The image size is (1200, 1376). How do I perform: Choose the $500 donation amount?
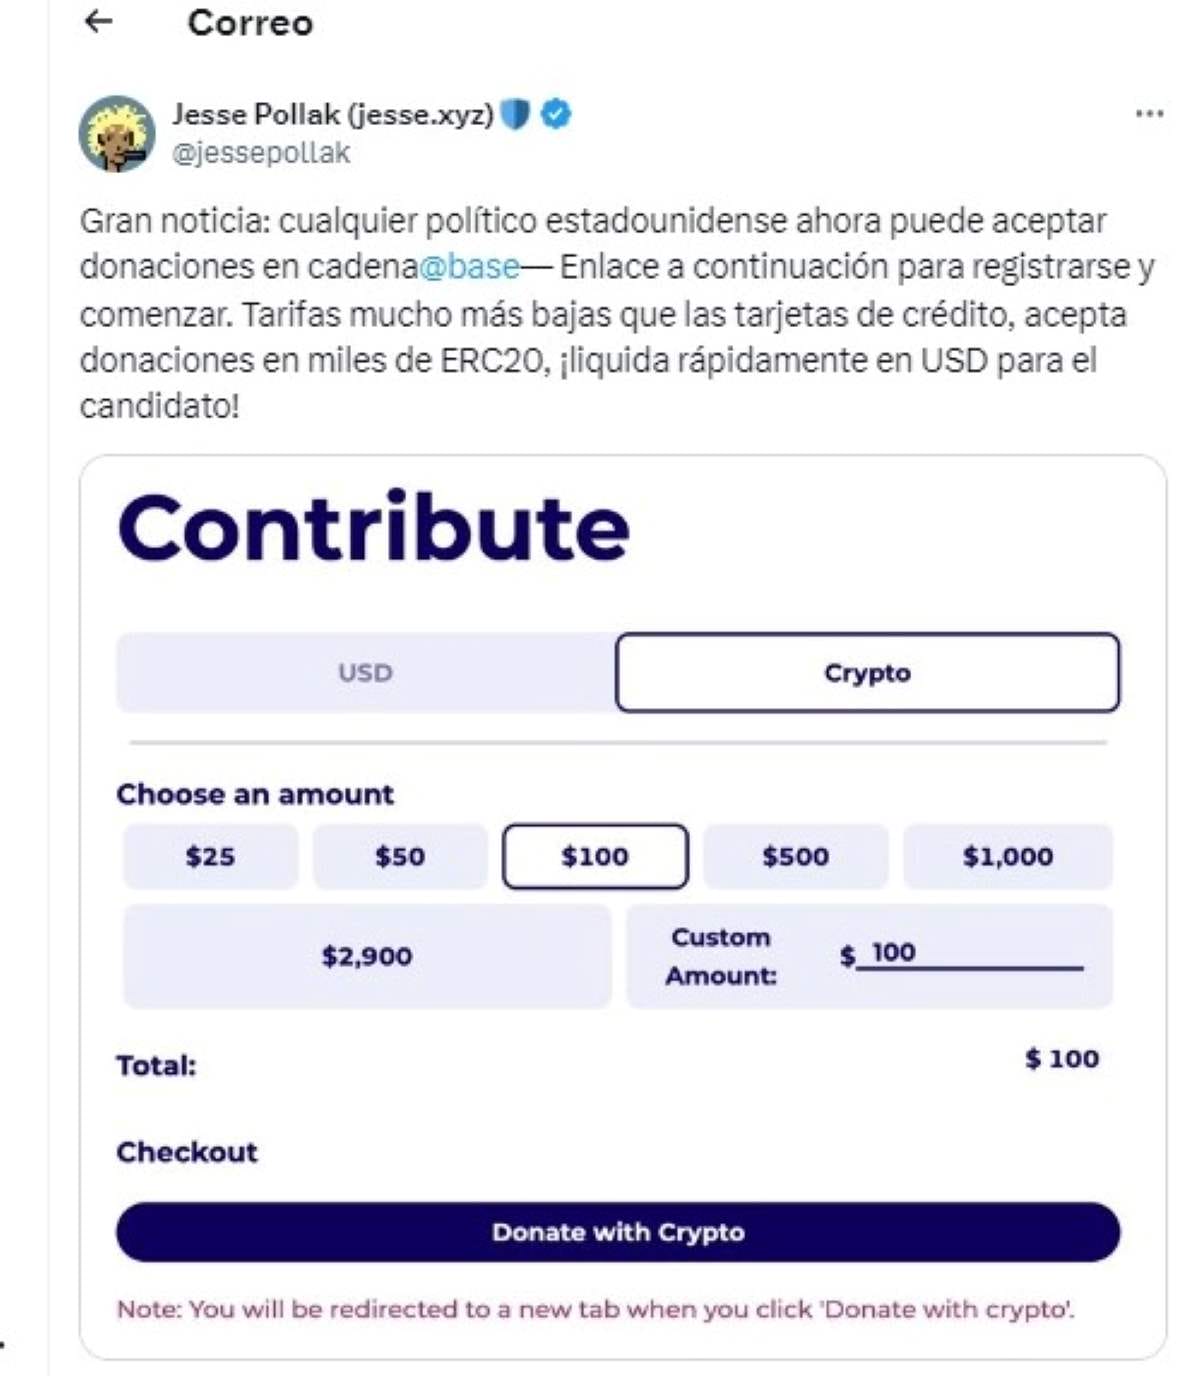[x=795, y=857]
